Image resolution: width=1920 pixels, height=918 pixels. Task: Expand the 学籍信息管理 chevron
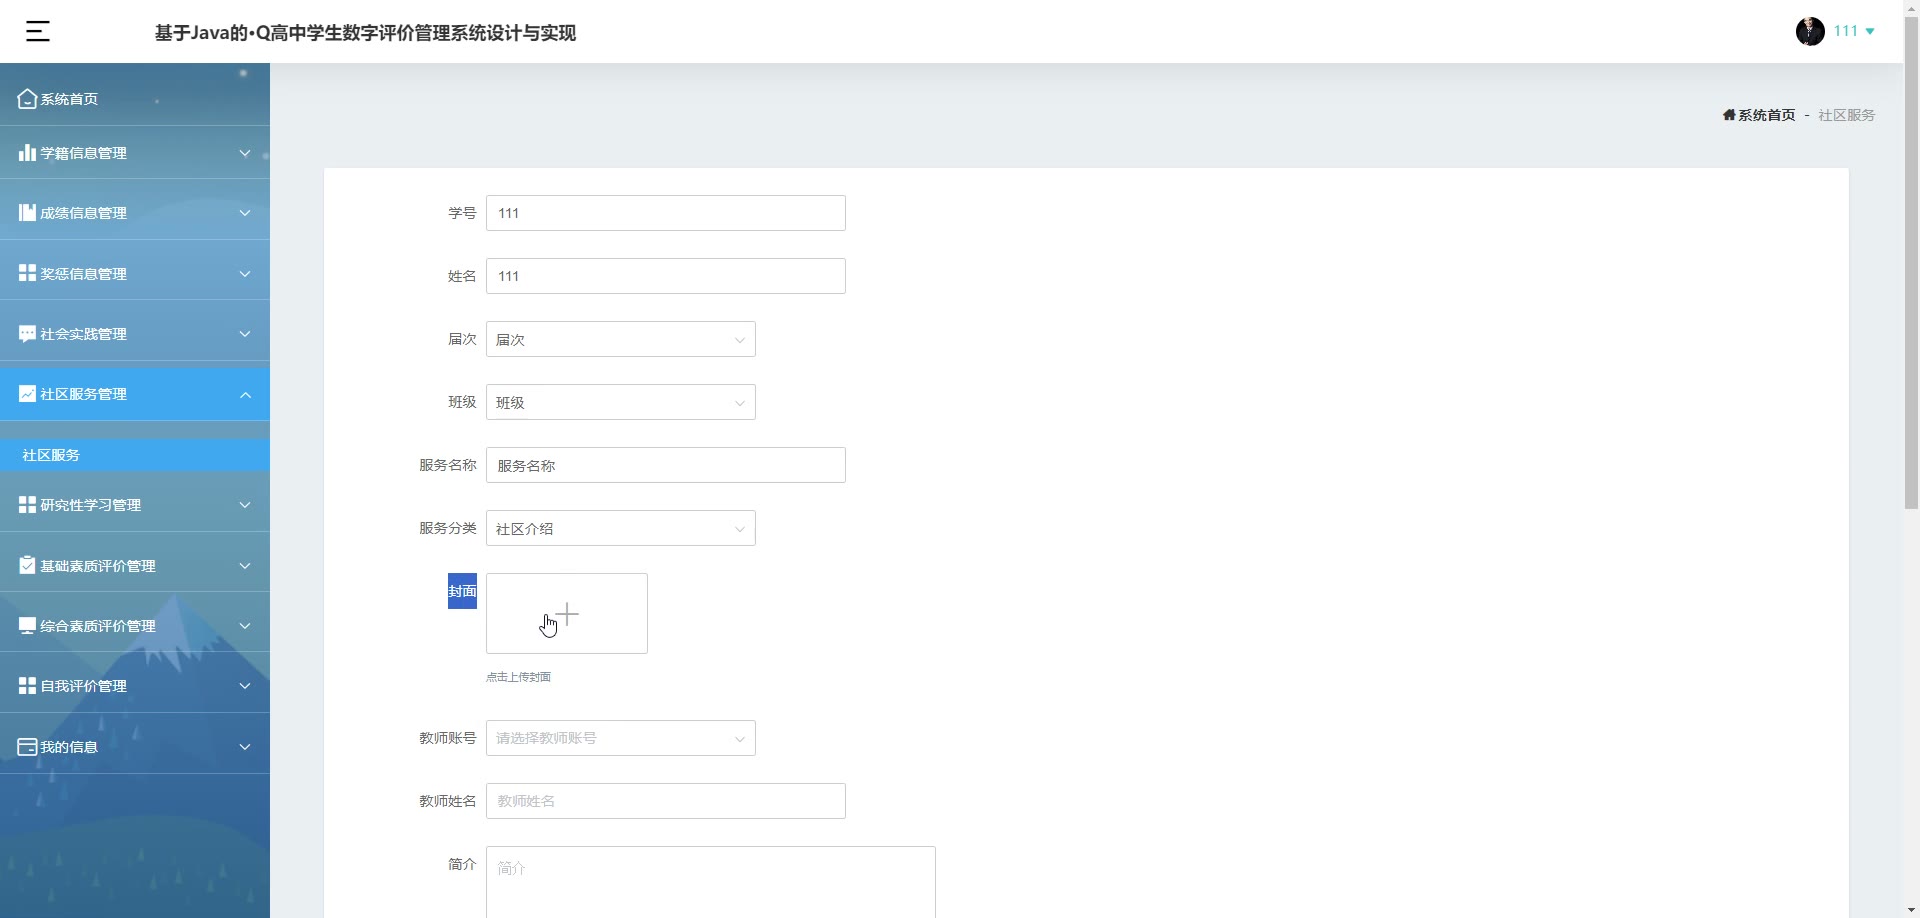[x=245, y=153]
